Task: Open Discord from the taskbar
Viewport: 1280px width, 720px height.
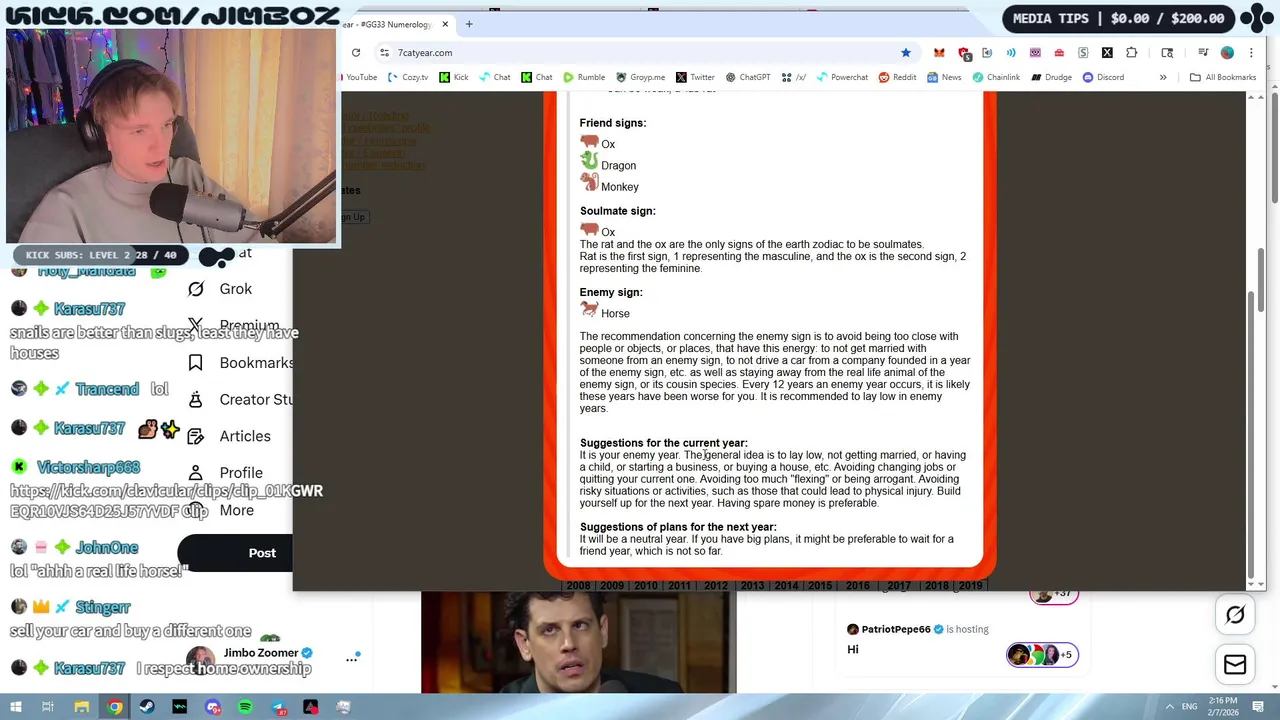Action: click(213, 707)
